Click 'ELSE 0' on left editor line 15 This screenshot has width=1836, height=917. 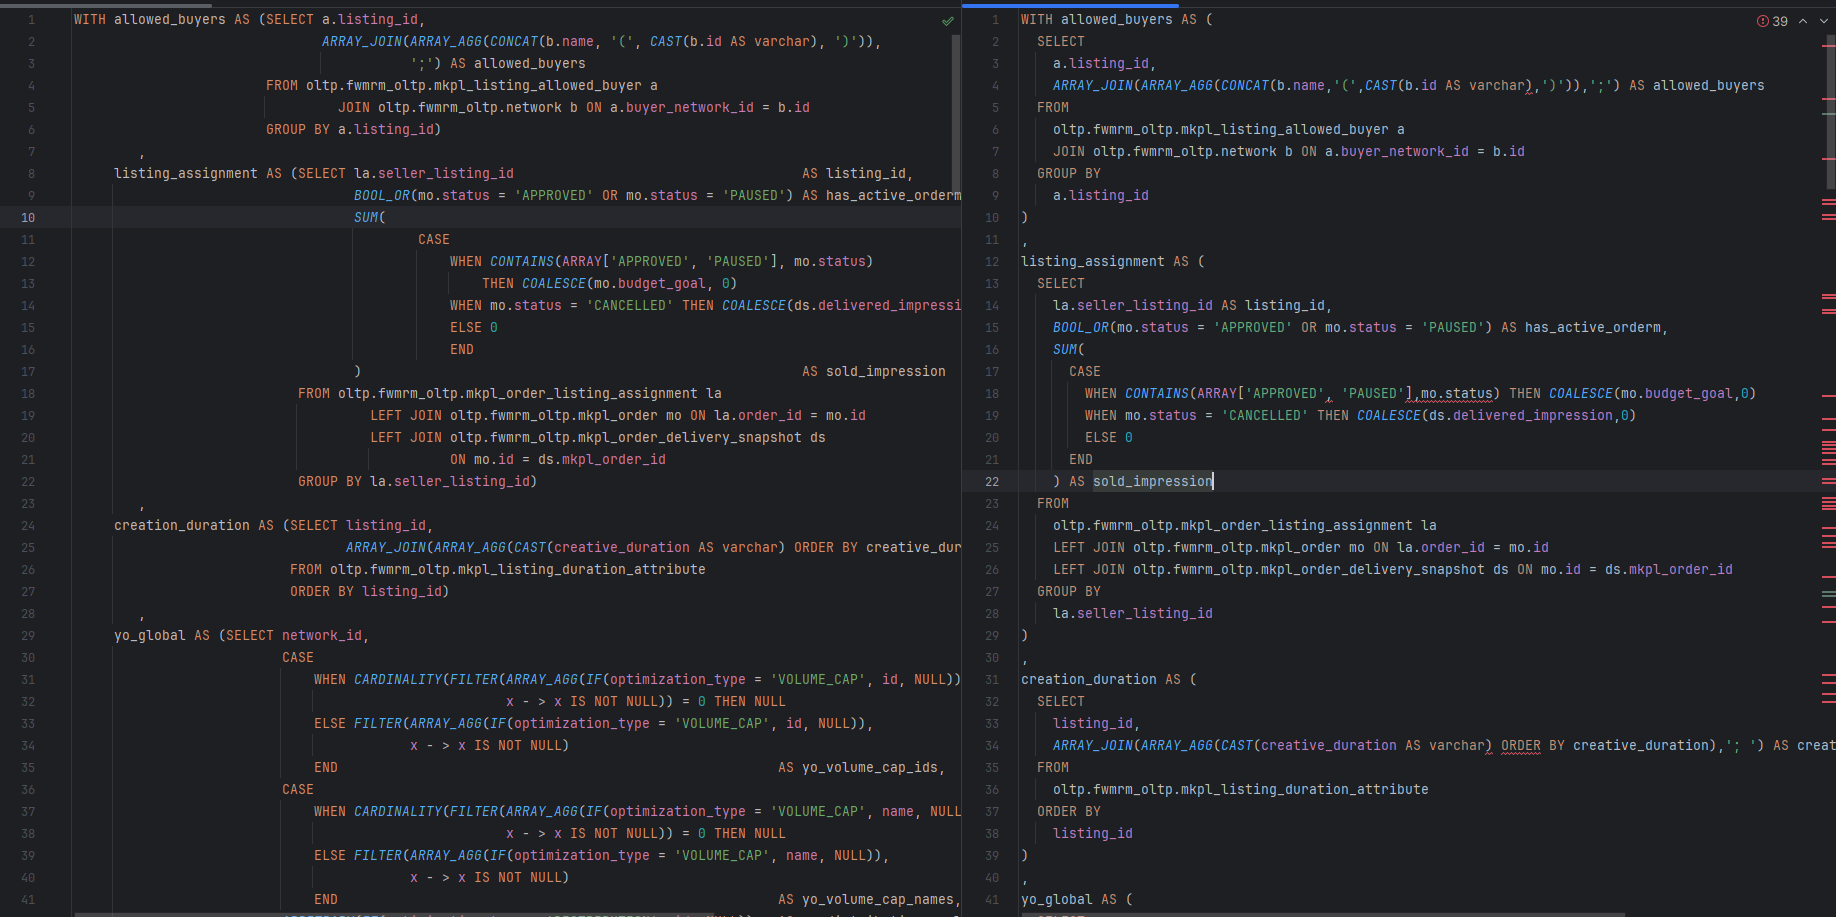tap(474, 327)
